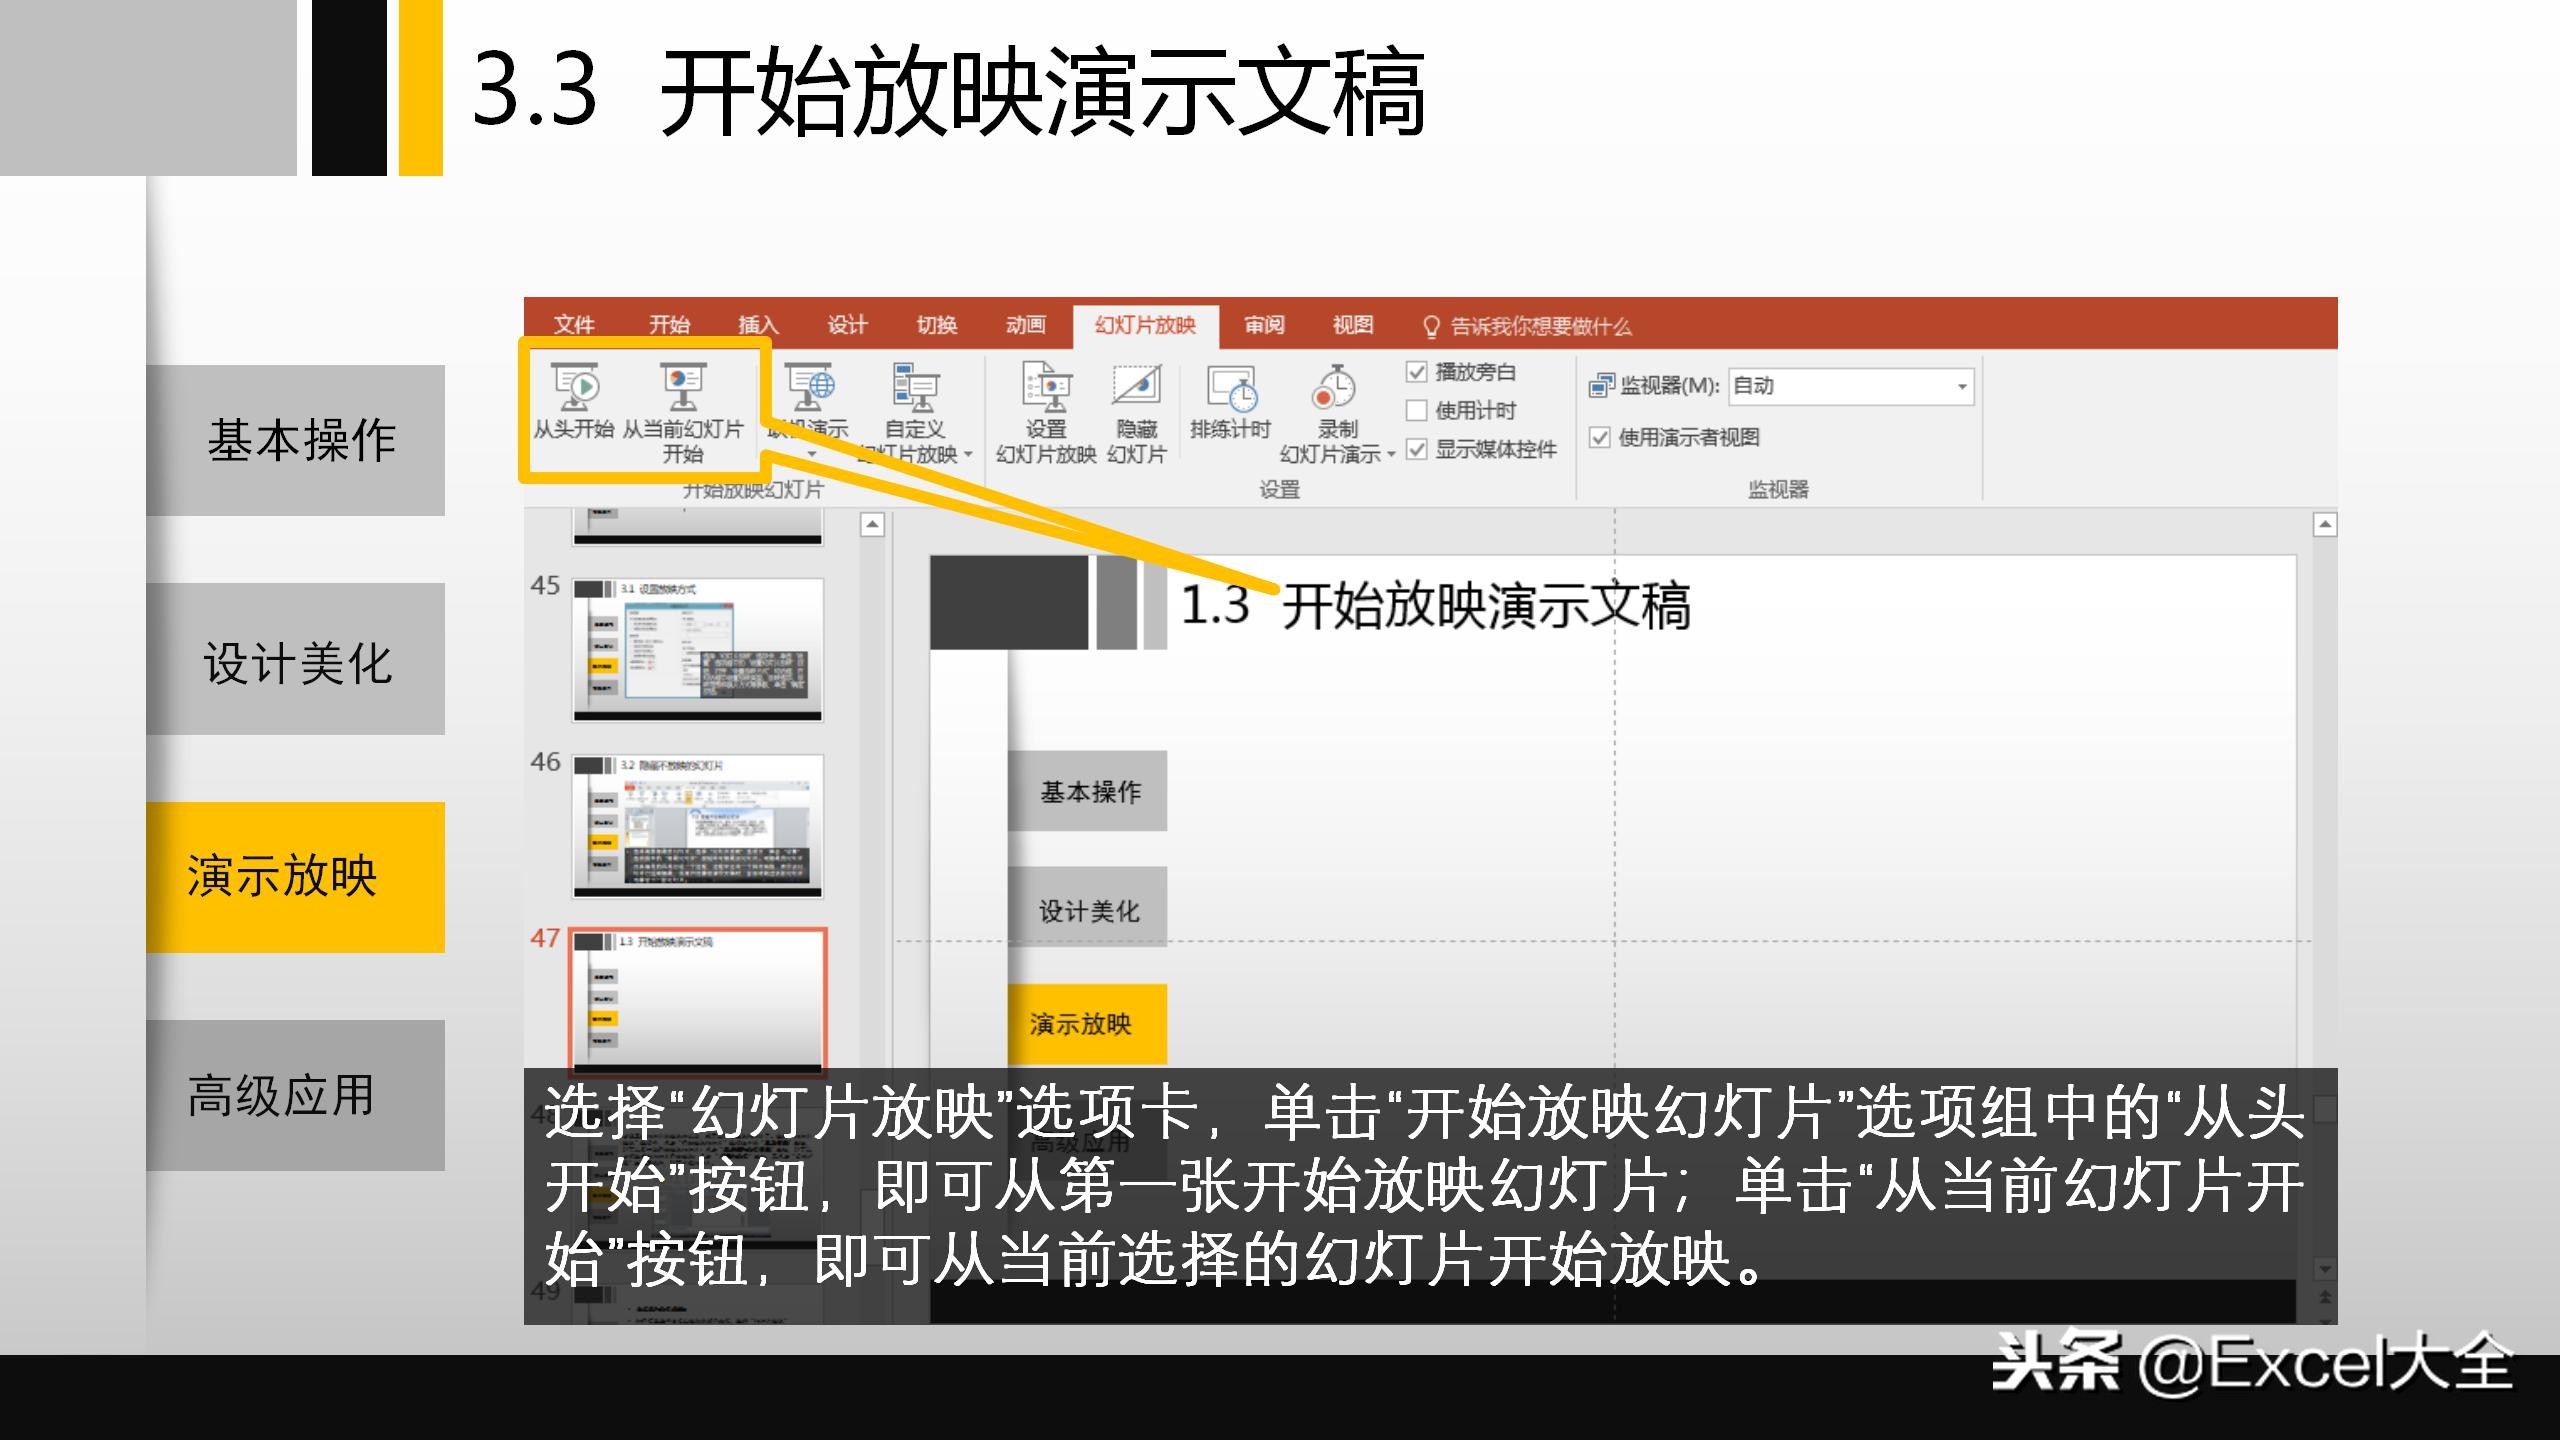Screen dimensions: 2560x1440
Task: Disable 使用演示者视图 presenter view
Action: point(1600,437)
